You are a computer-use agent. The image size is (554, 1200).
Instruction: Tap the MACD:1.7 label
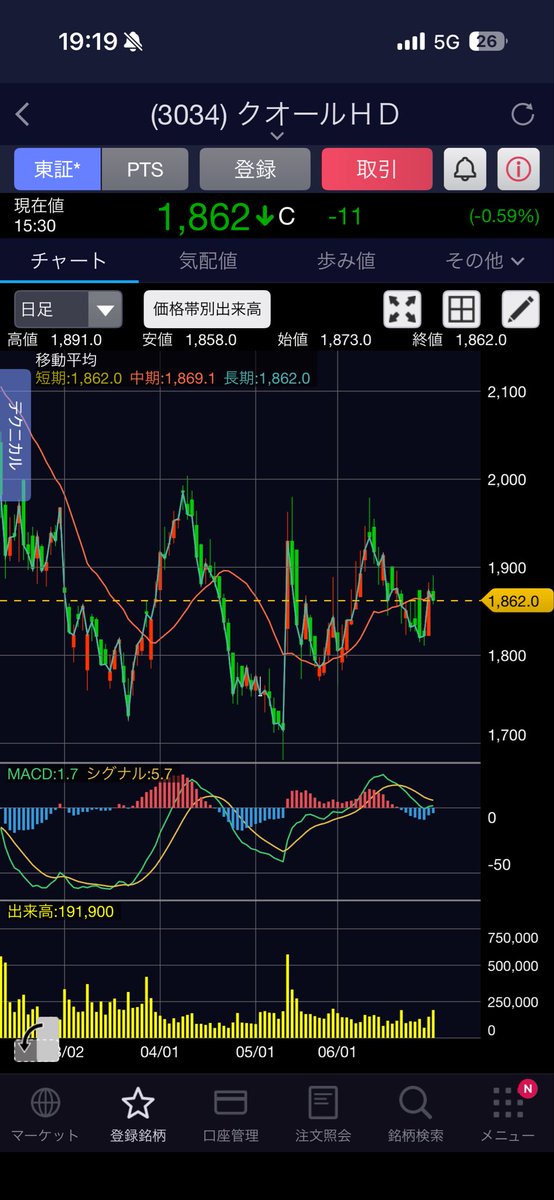(43, 773)
